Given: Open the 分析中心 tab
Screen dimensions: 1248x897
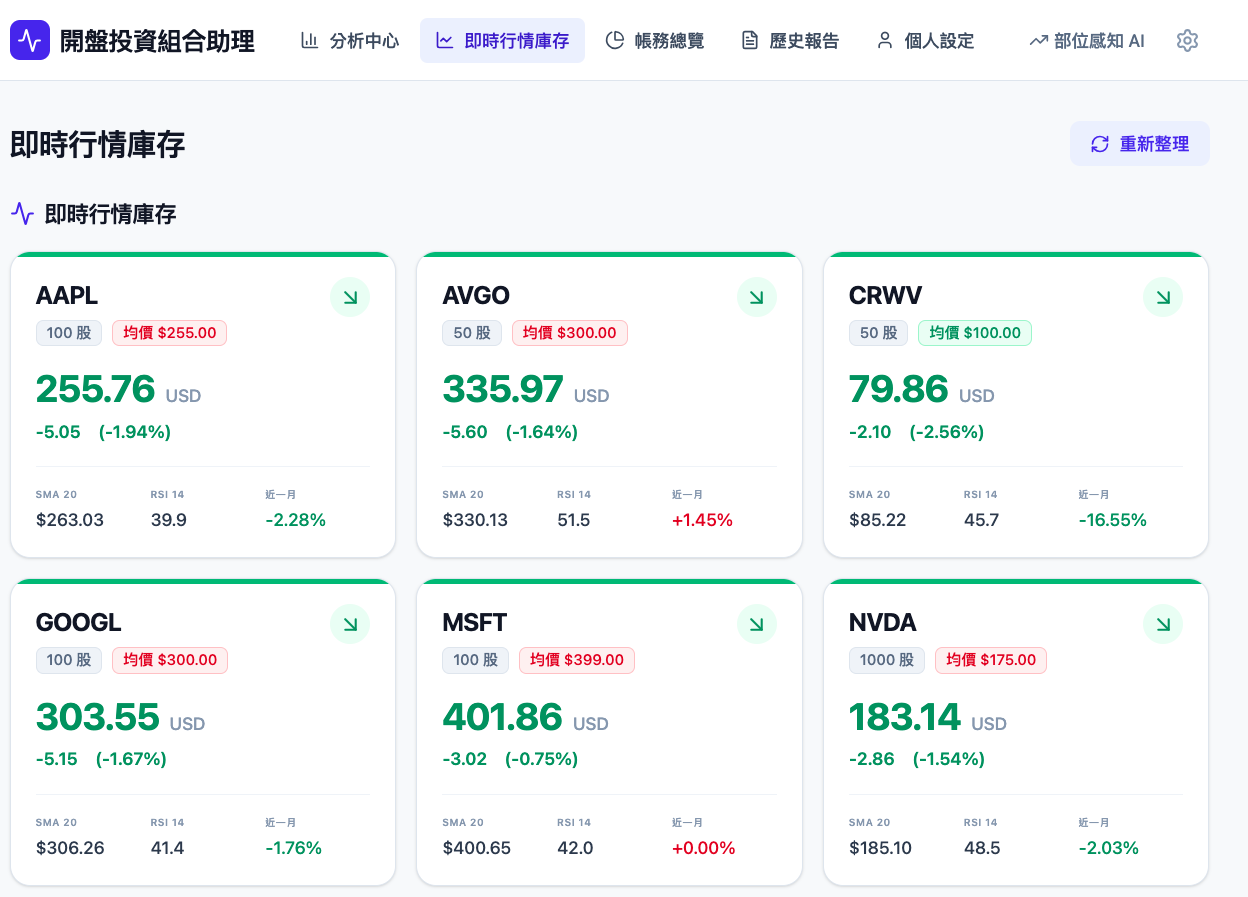Looking at the screenshot, I should point(350,41).
